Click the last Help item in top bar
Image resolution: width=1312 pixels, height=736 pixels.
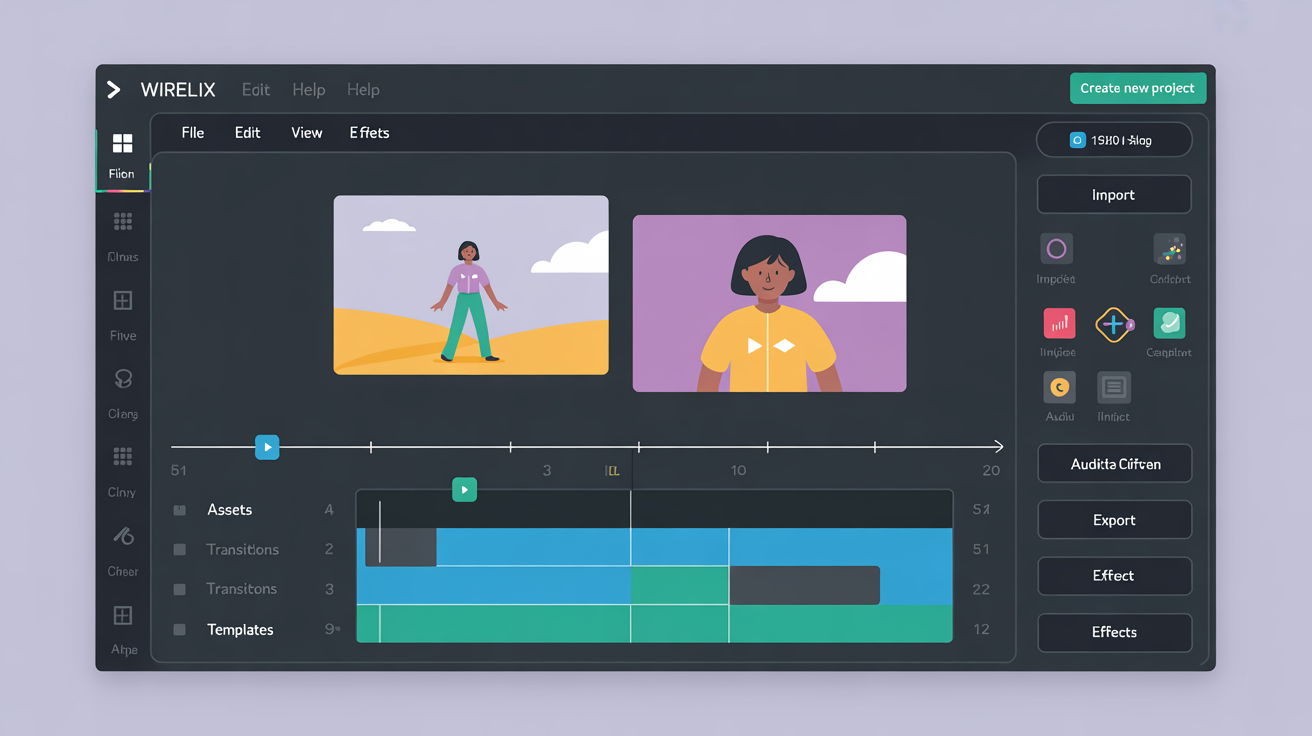[x=363, y=90]
